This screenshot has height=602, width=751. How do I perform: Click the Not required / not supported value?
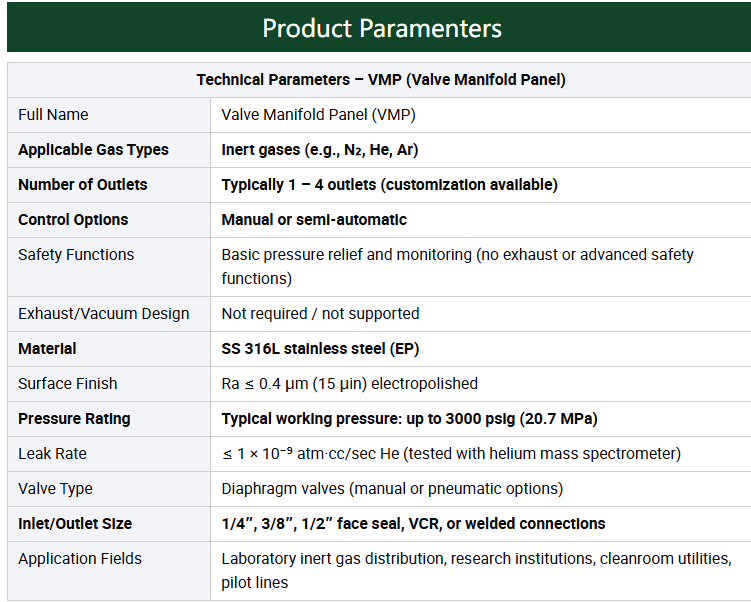320,314
